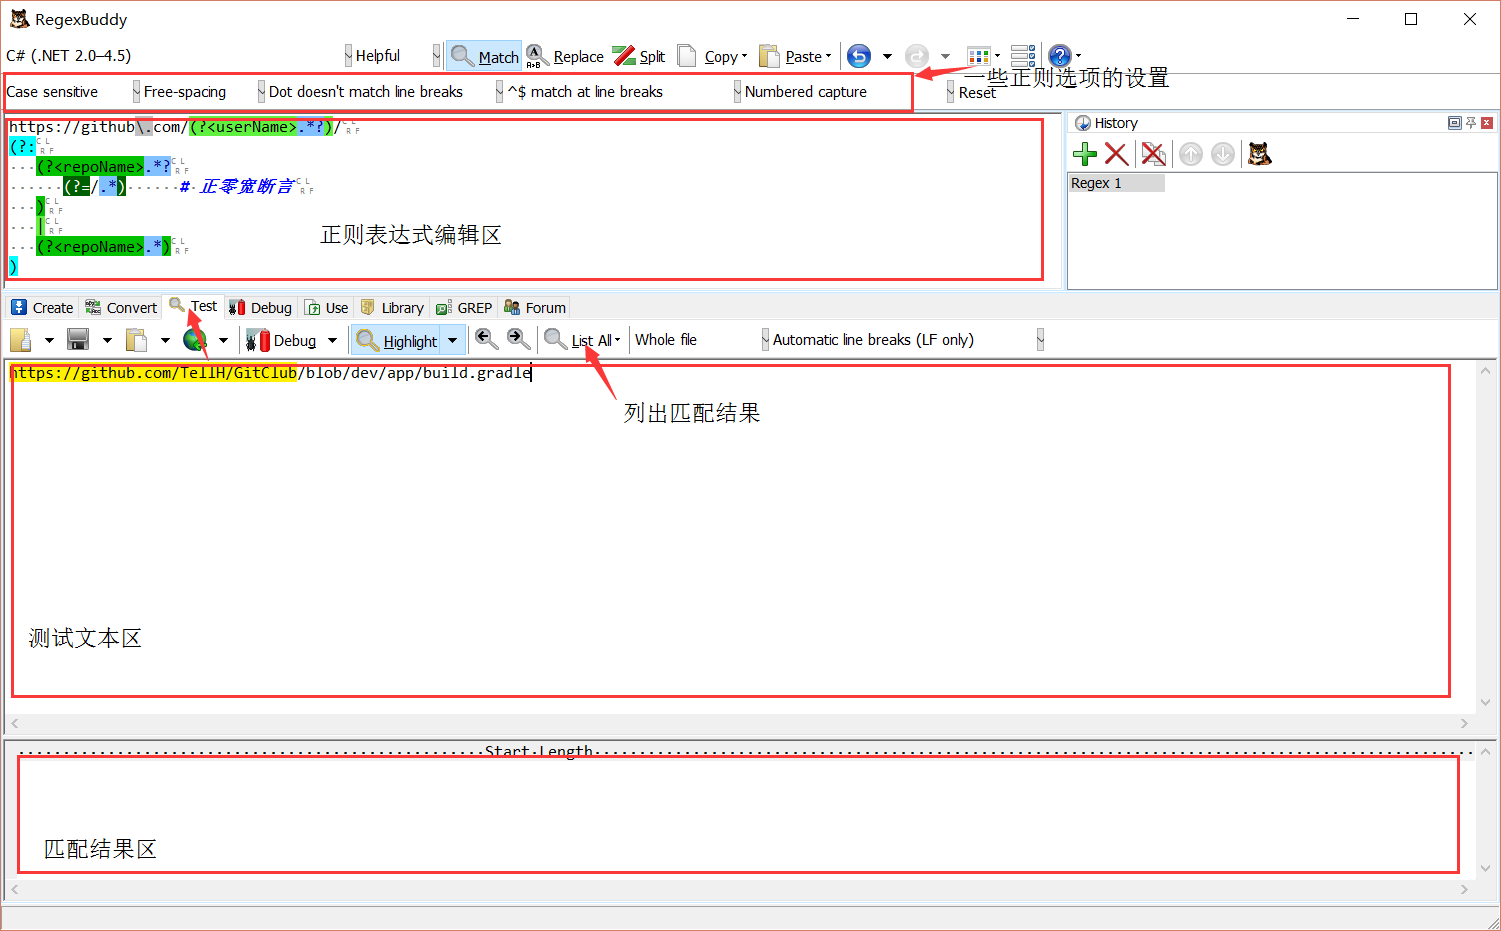The height and width of the screenshot is (931, 1501).
Task: Click the preferences list icon
Action: [1023, 56]
